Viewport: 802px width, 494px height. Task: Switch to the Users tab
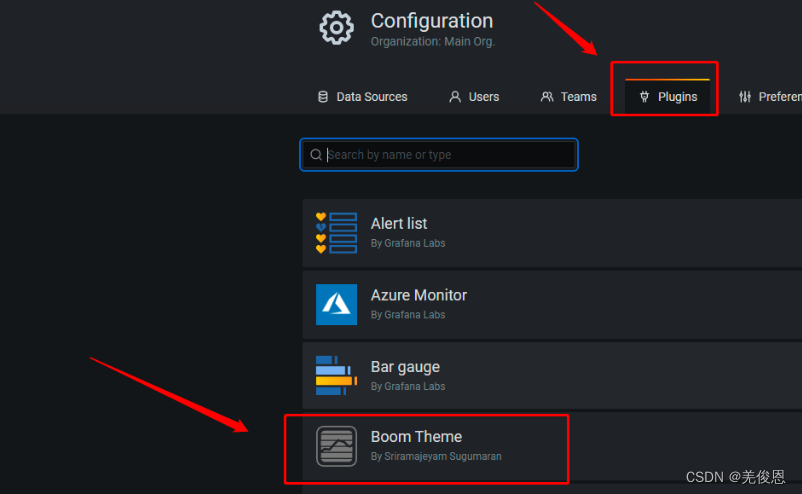pos(474,97)
